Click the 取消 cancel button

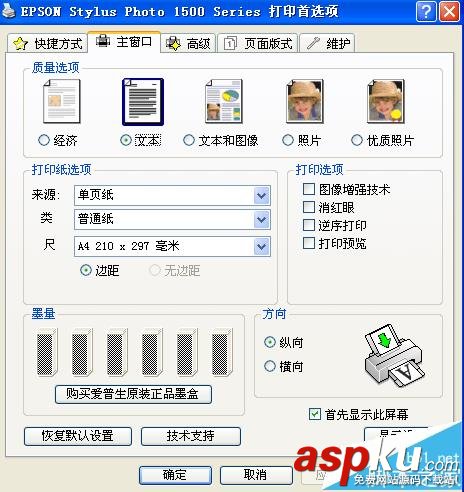coord(256,475)
